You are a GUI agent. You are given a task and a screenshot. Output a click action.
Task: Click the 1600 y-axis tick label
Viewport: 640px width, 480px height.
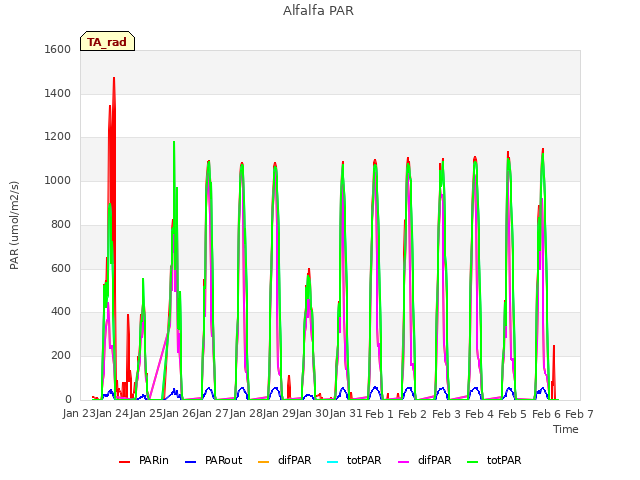pos(58,49)
